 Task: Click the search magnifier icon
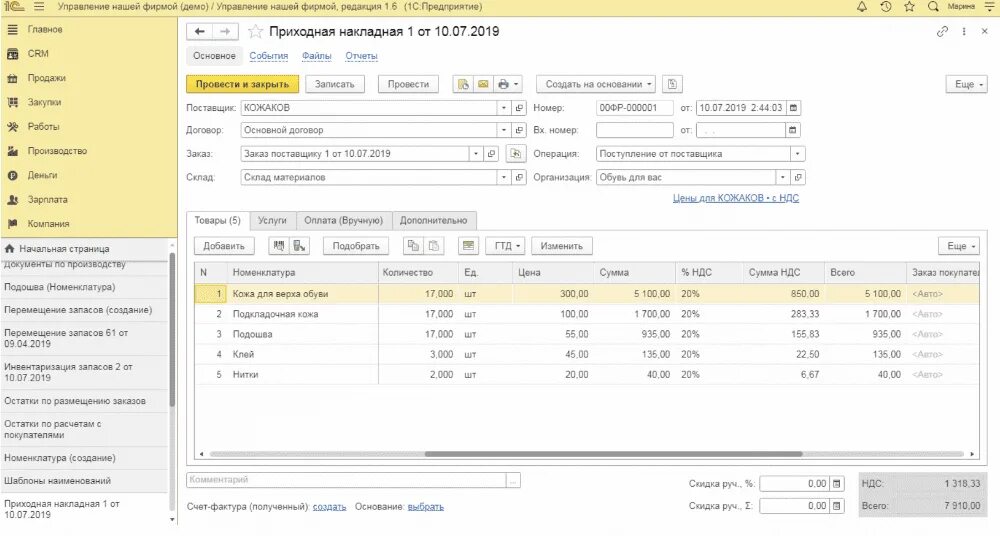933,7
